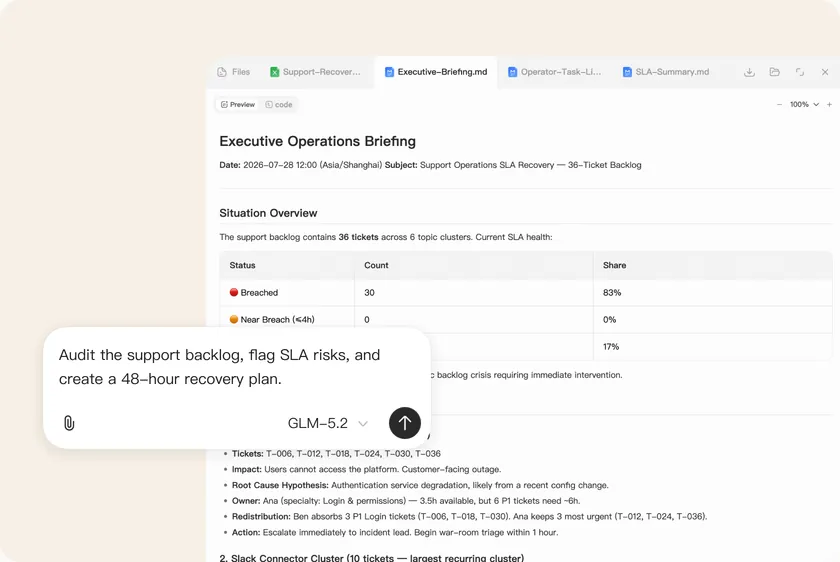Switch to code view mode
This screenshot has width=840, height=562.
[x=279, y=104]
